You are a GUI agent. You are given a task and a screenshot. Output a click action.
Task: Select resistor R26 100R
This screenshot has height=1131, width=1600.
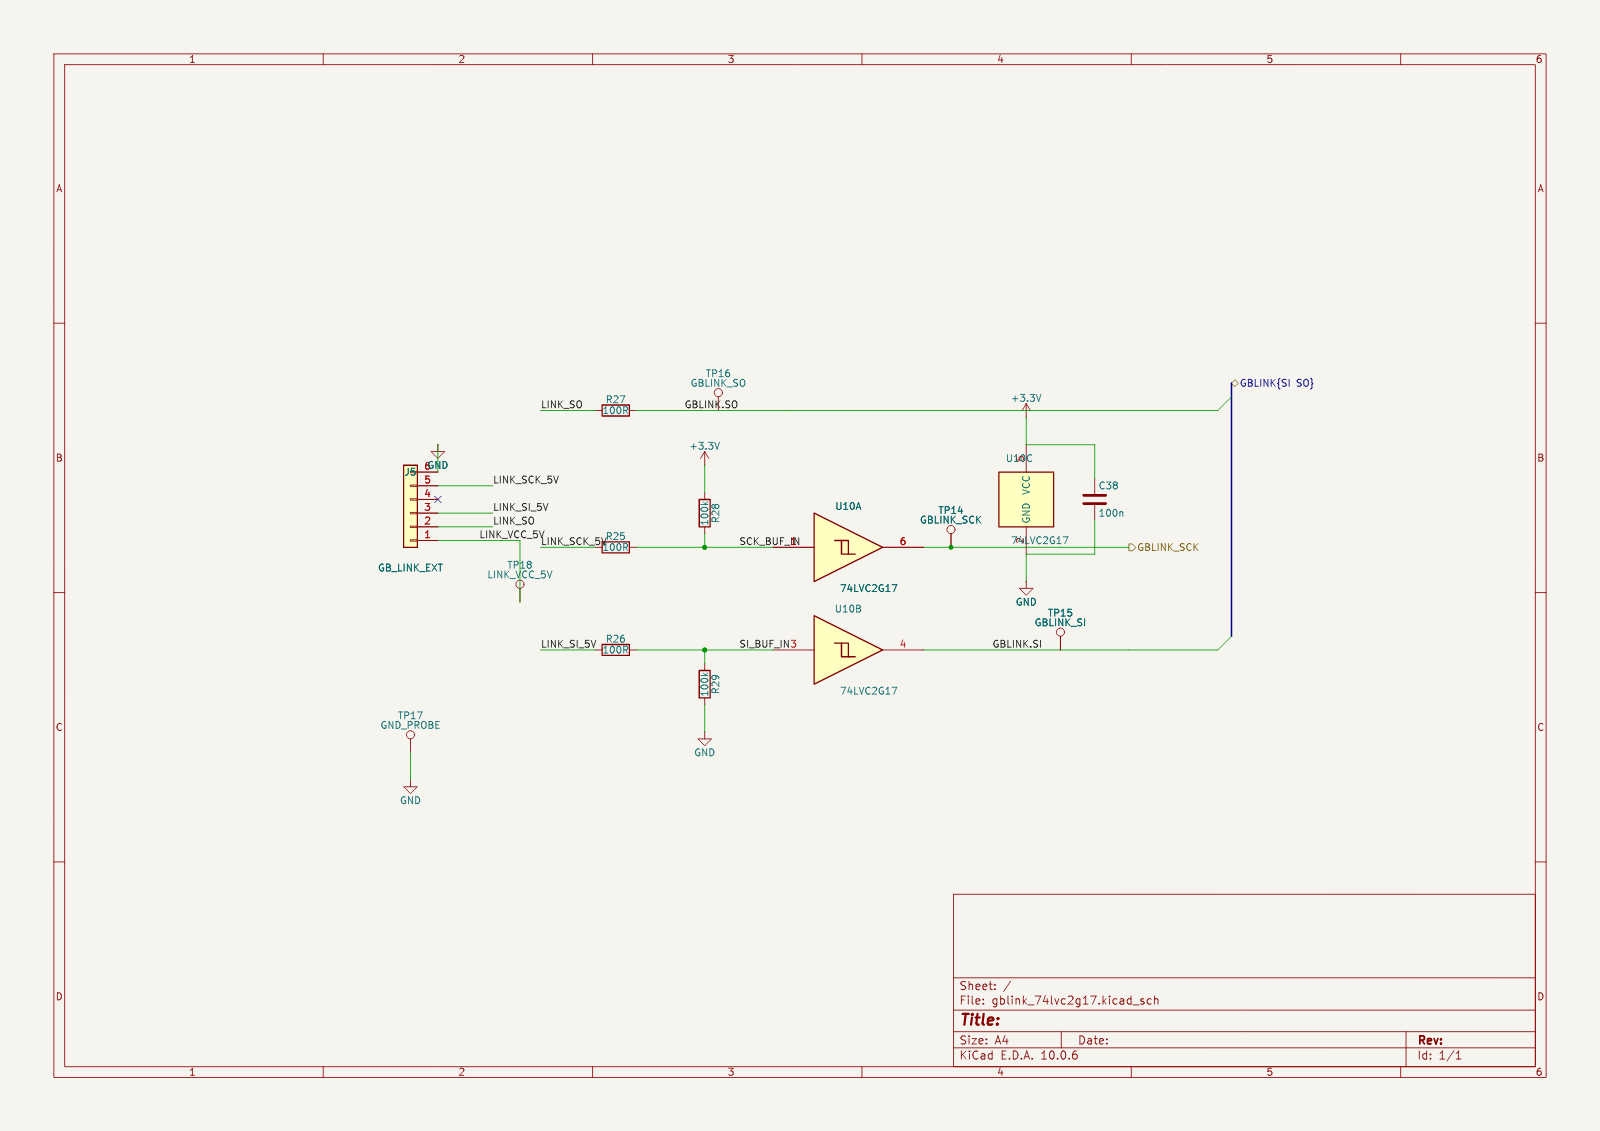pyautogui.click(x=616, y=650)
